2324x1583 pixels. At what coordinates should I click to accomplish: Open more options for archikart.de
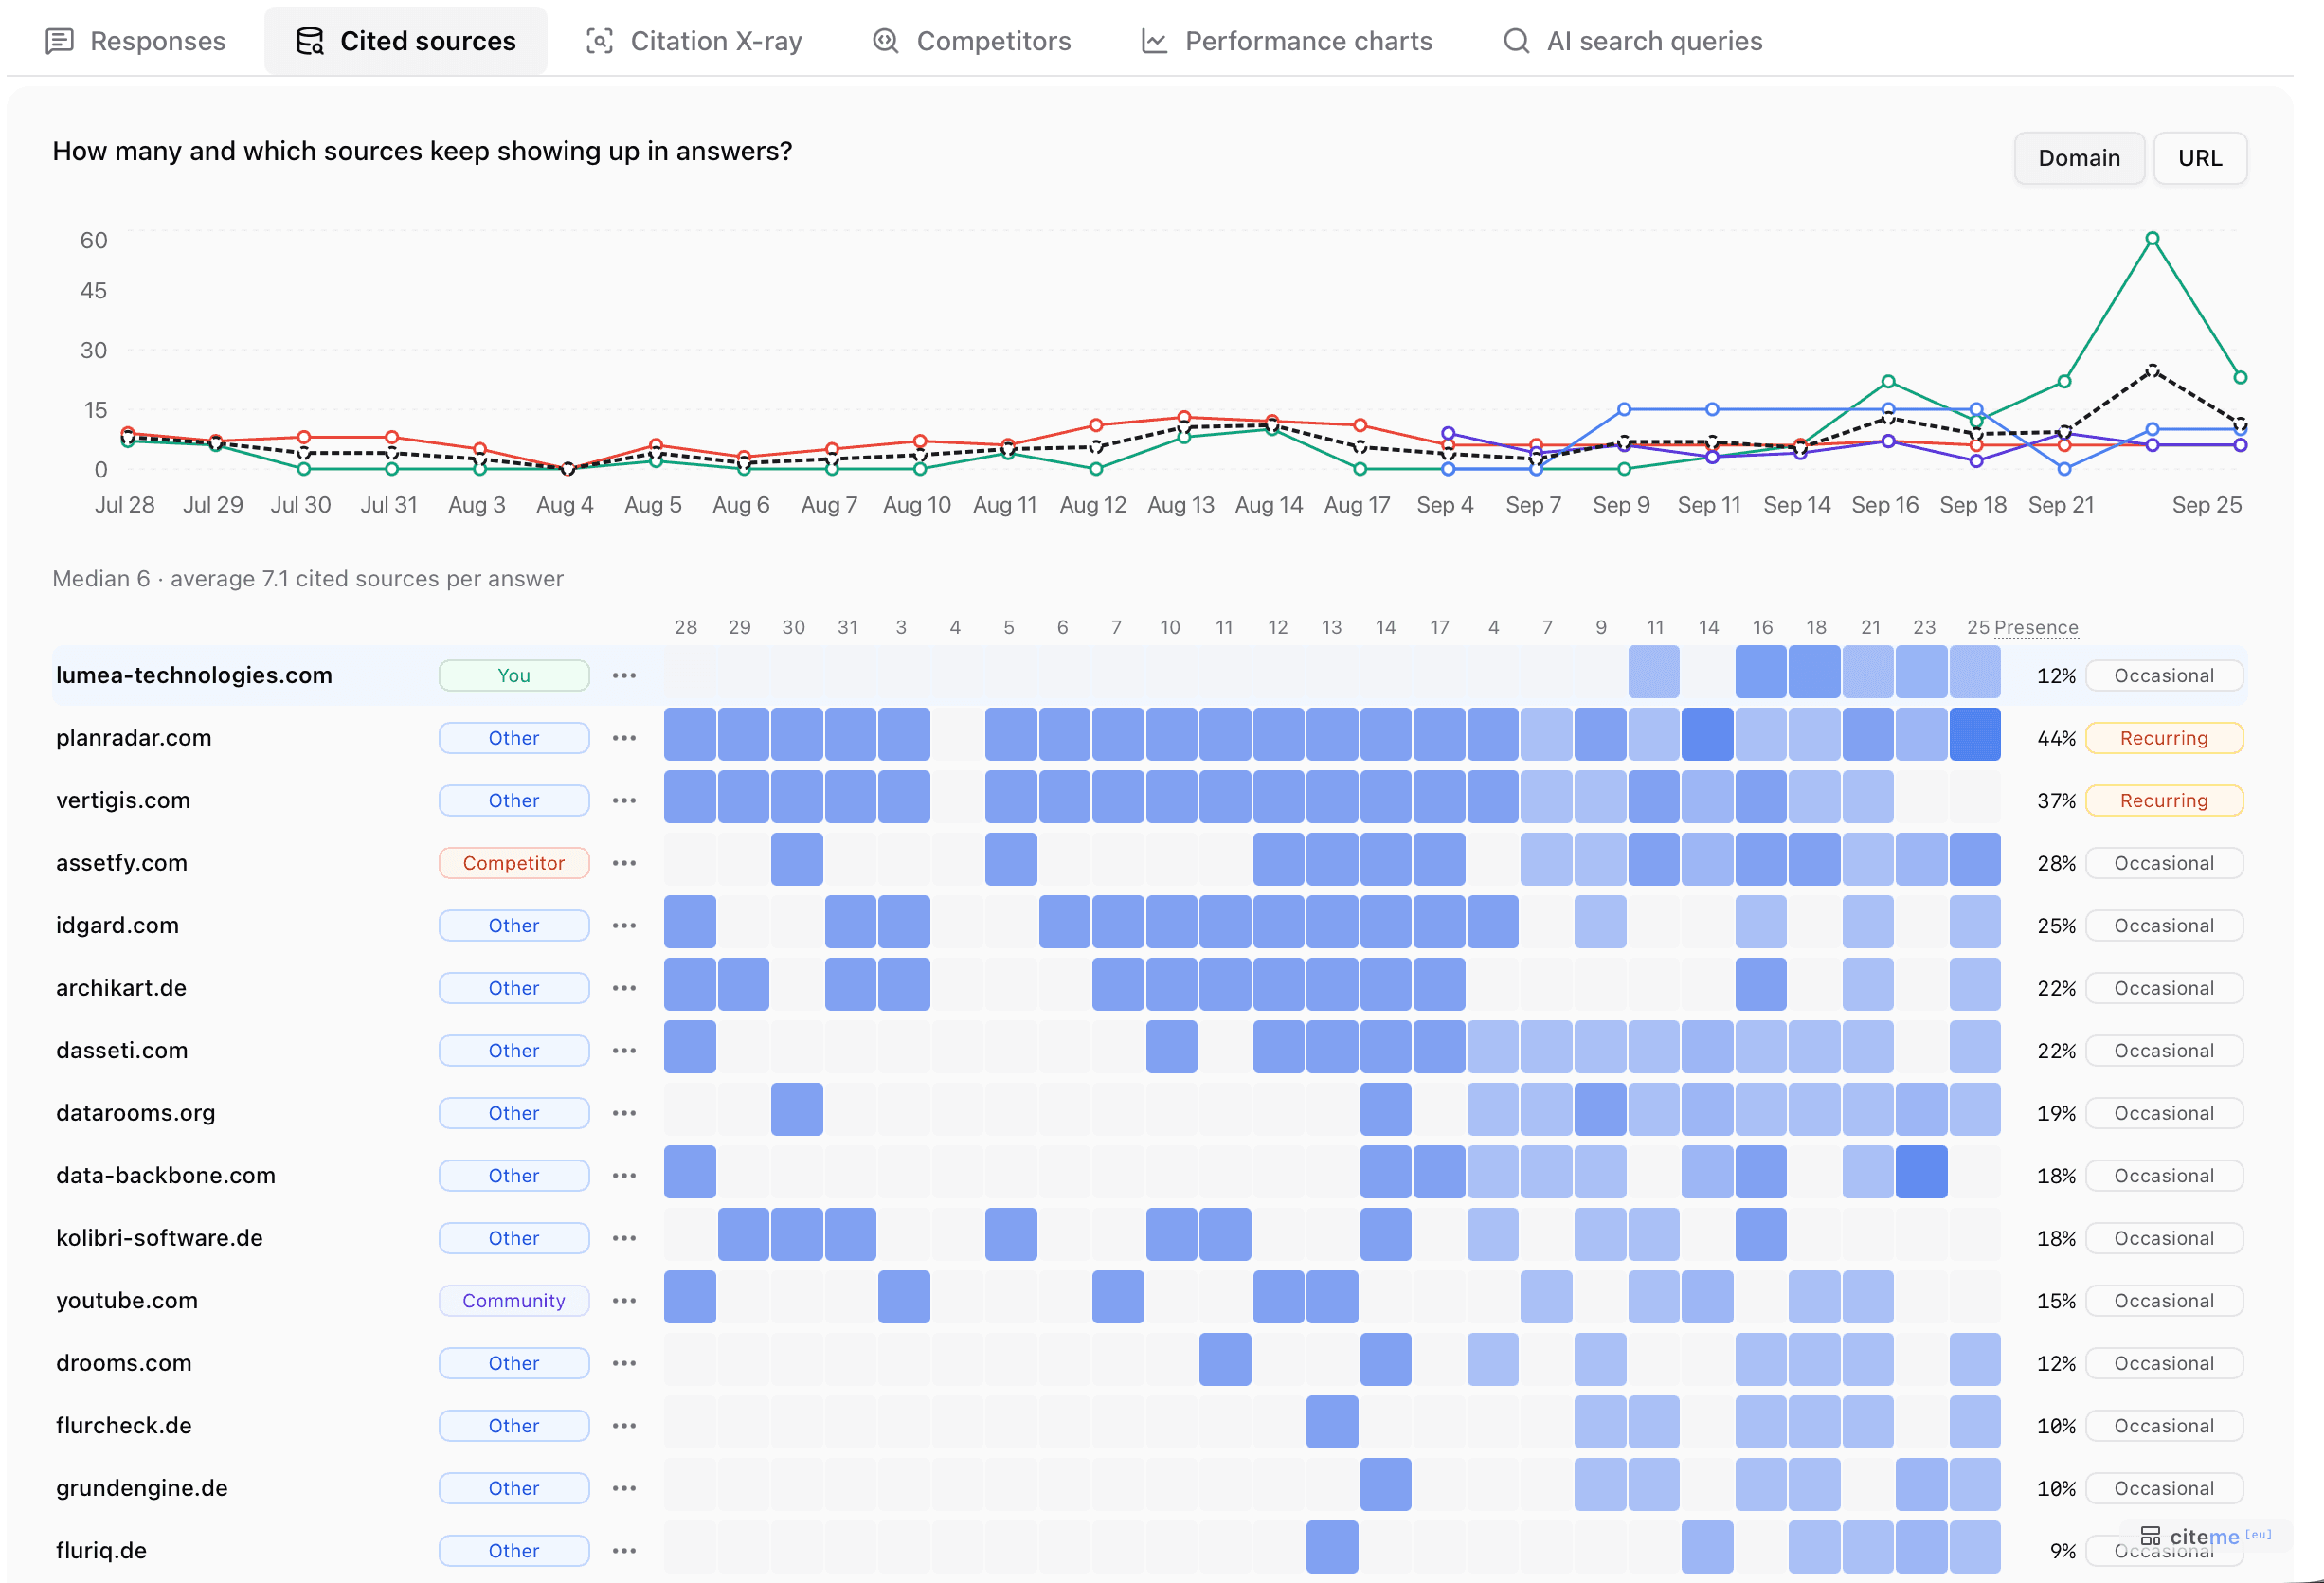click(x=624, y=988)
